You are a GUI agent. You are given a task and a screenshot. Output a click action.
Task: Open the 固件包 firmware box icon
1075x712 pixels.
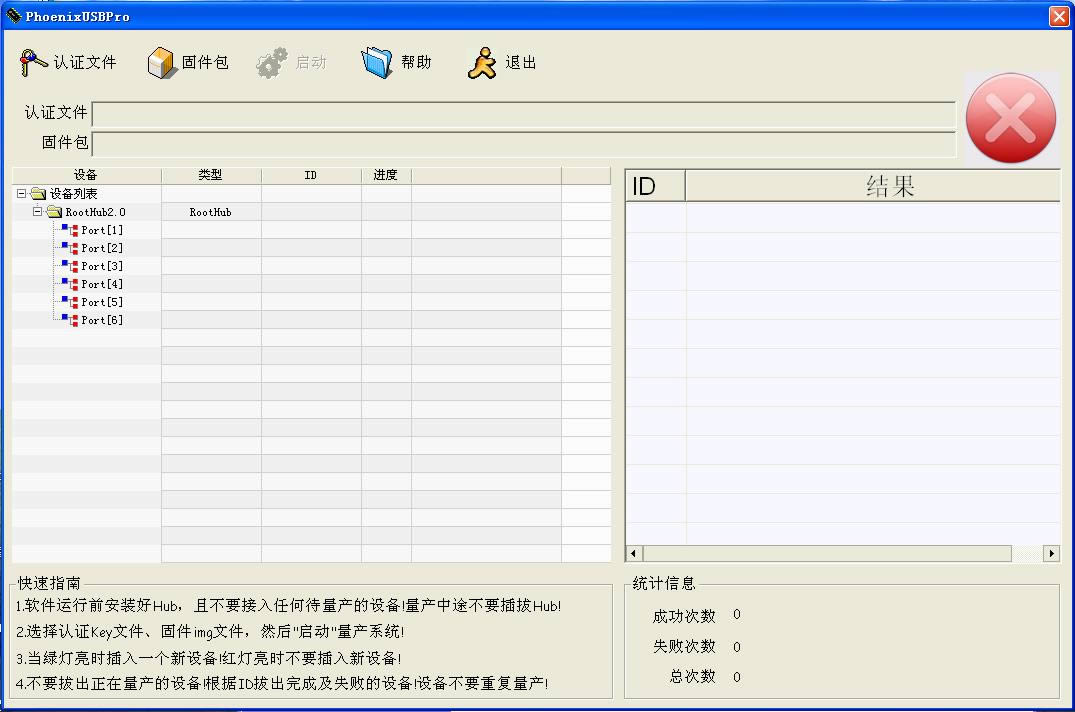[x=161, y=62]
